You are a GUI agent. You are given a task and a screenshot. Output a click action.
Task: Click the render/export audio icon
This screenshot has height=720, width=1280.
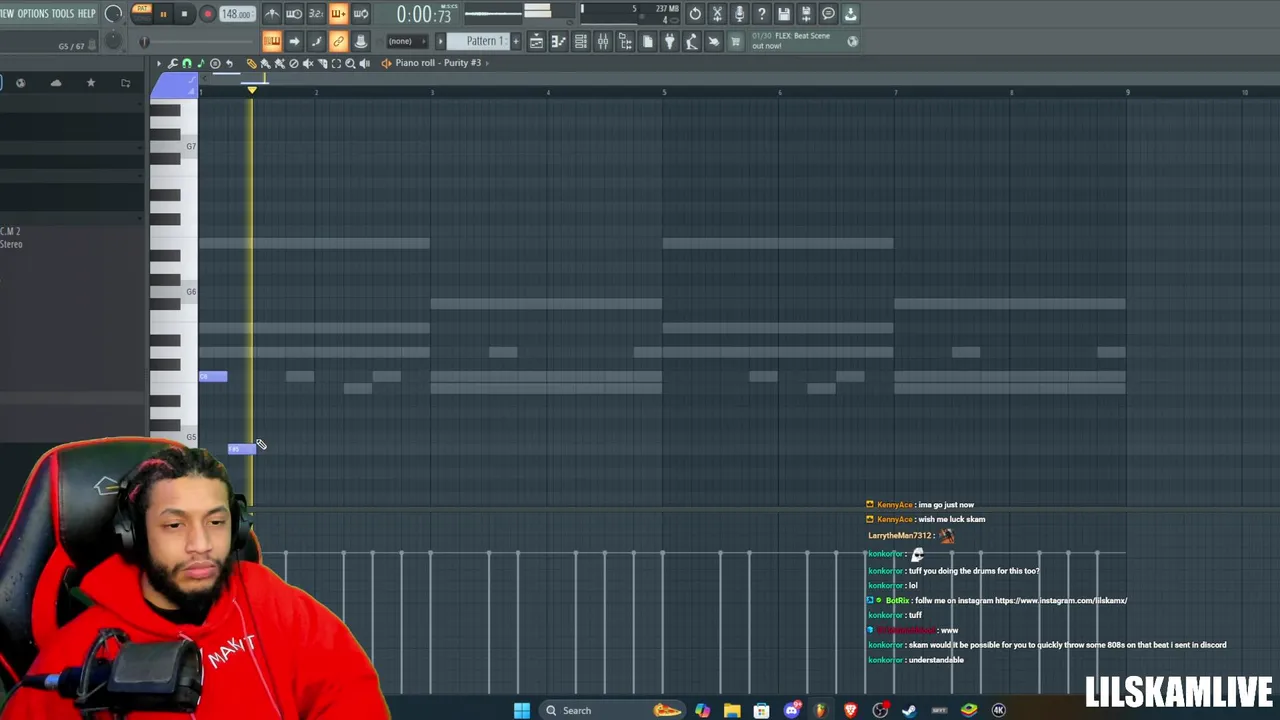point(806,14)
